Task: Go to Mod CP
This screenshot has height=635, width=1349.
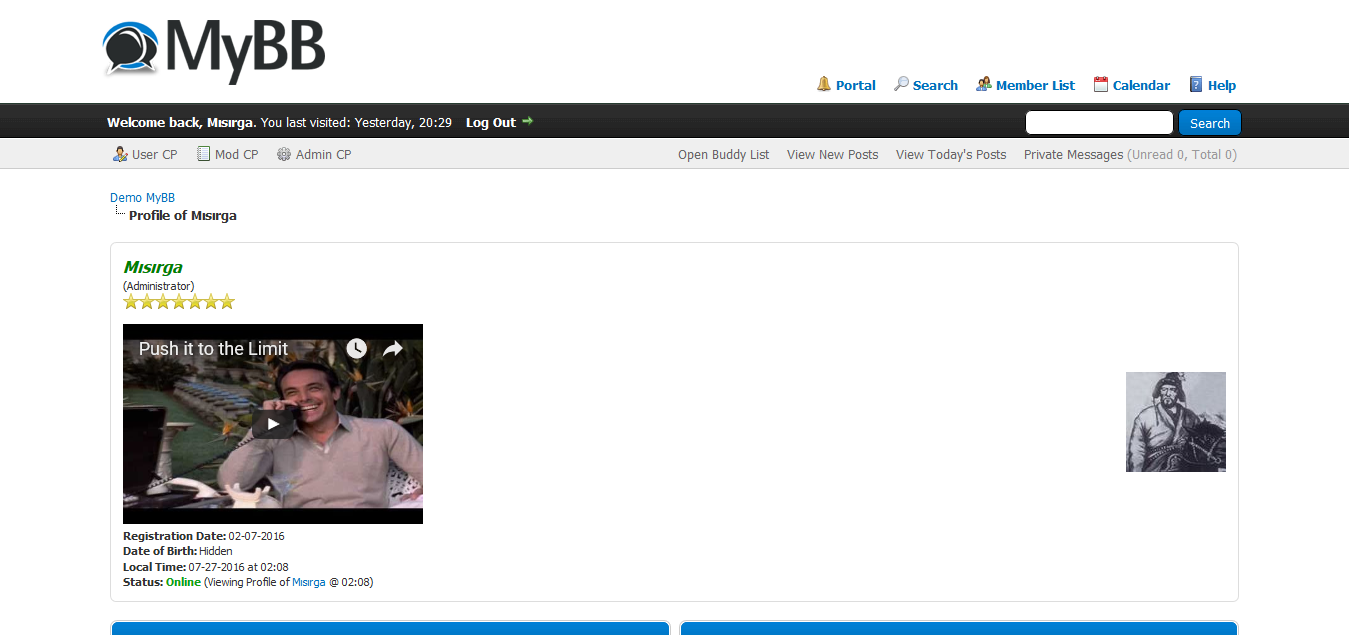Action: 236,154
